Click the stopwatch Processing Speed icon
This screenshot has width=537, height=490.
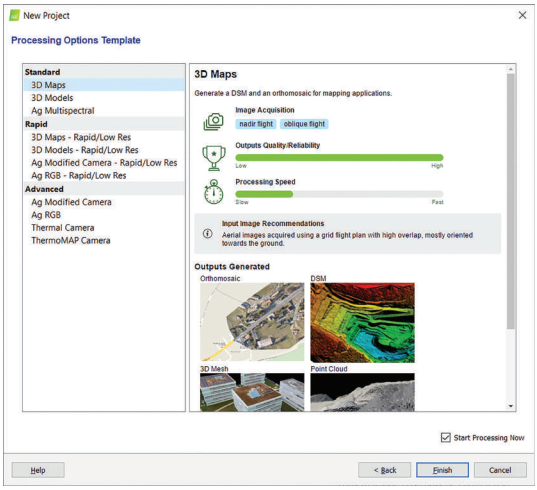(x=214, y=192)
